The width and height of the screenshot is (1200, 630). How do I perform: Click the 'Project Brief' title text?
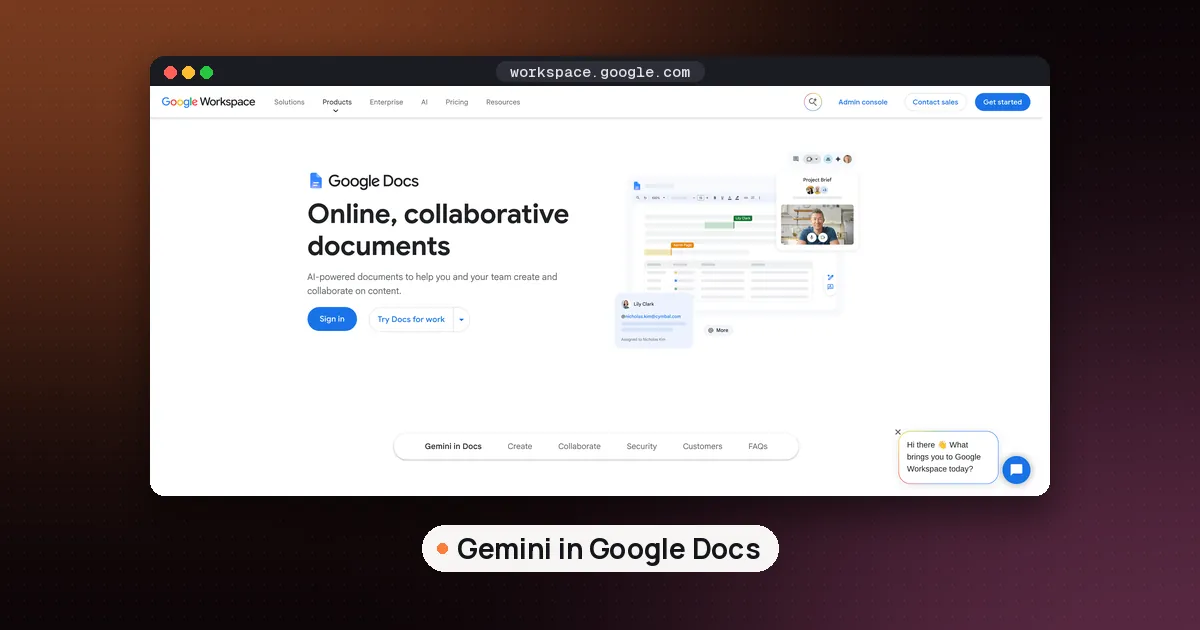click(817, 180)
